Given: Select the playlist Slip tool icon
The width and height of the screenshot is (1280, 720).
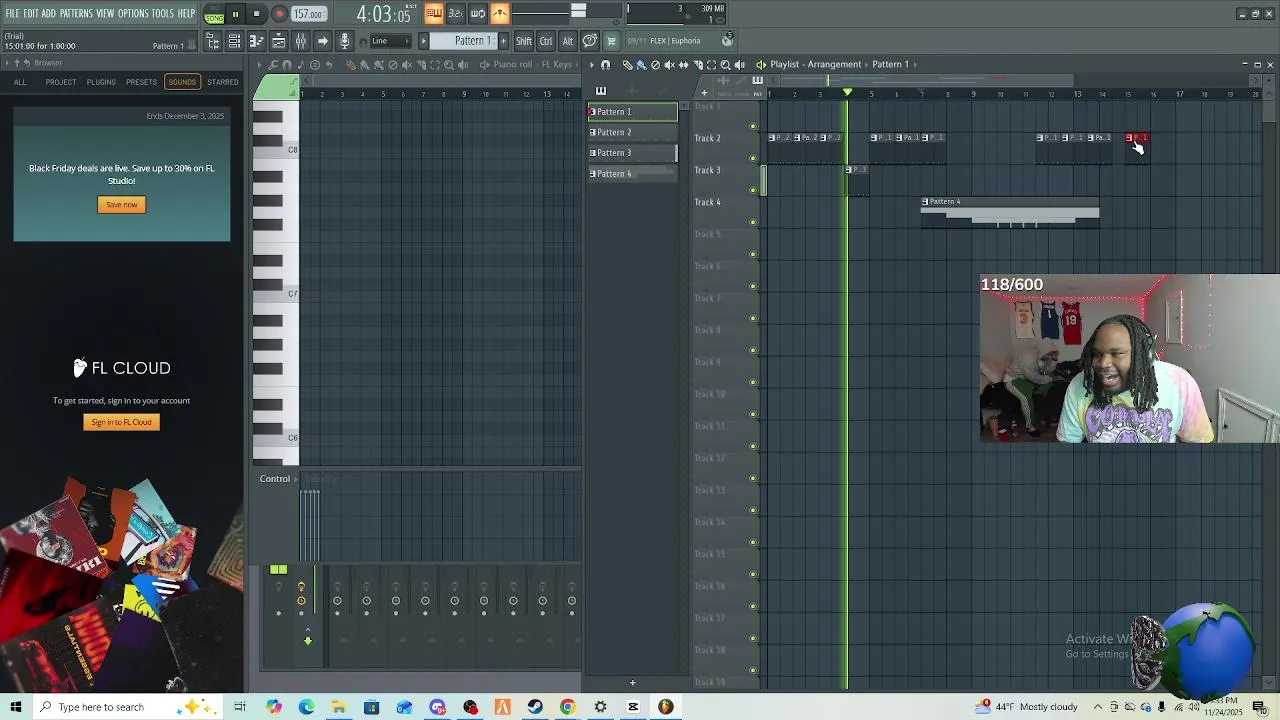Looking at the screenshot, I should 683,65.
